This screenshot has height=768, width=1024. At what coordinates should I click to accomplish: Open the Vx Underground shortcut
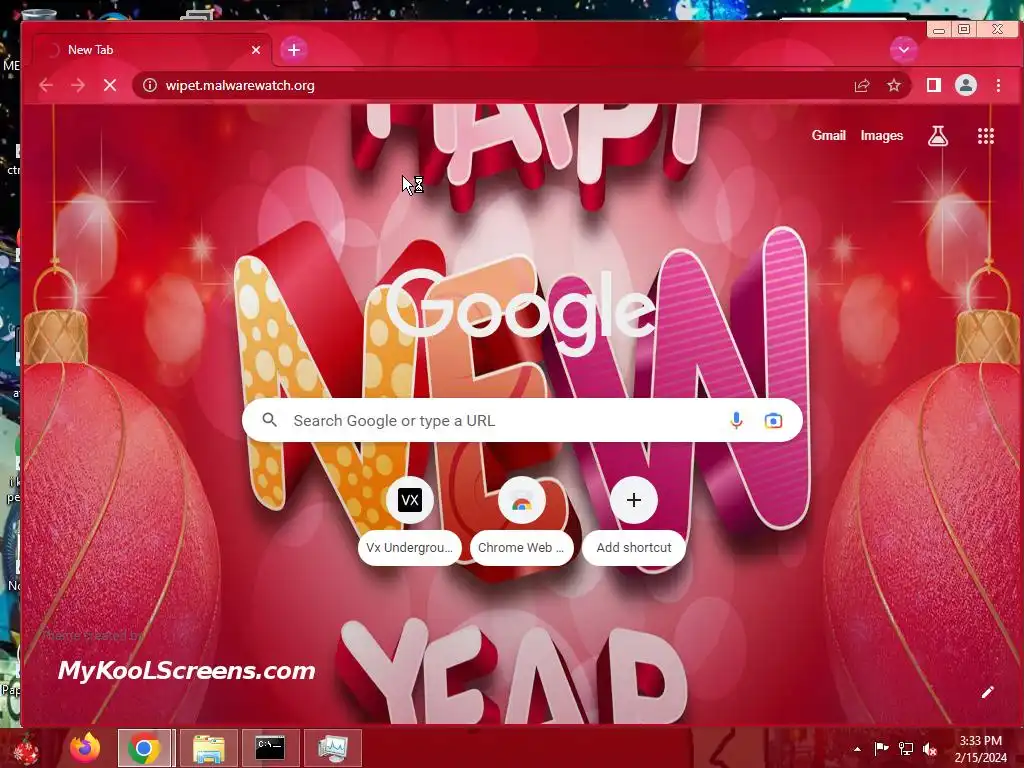pos(409,520)
